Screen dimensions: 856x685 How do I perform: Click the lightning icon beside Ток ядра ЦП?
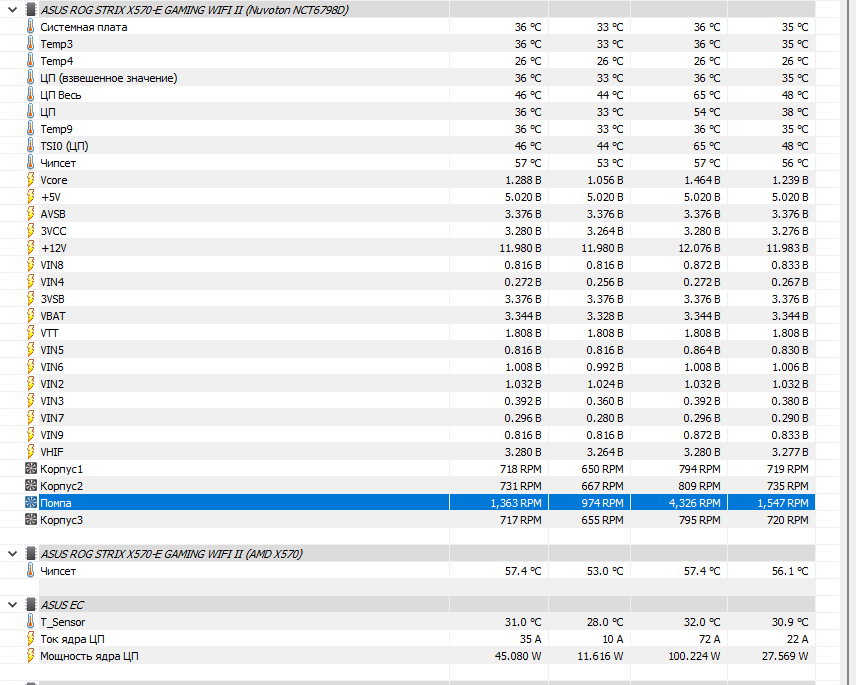(31, 639)
